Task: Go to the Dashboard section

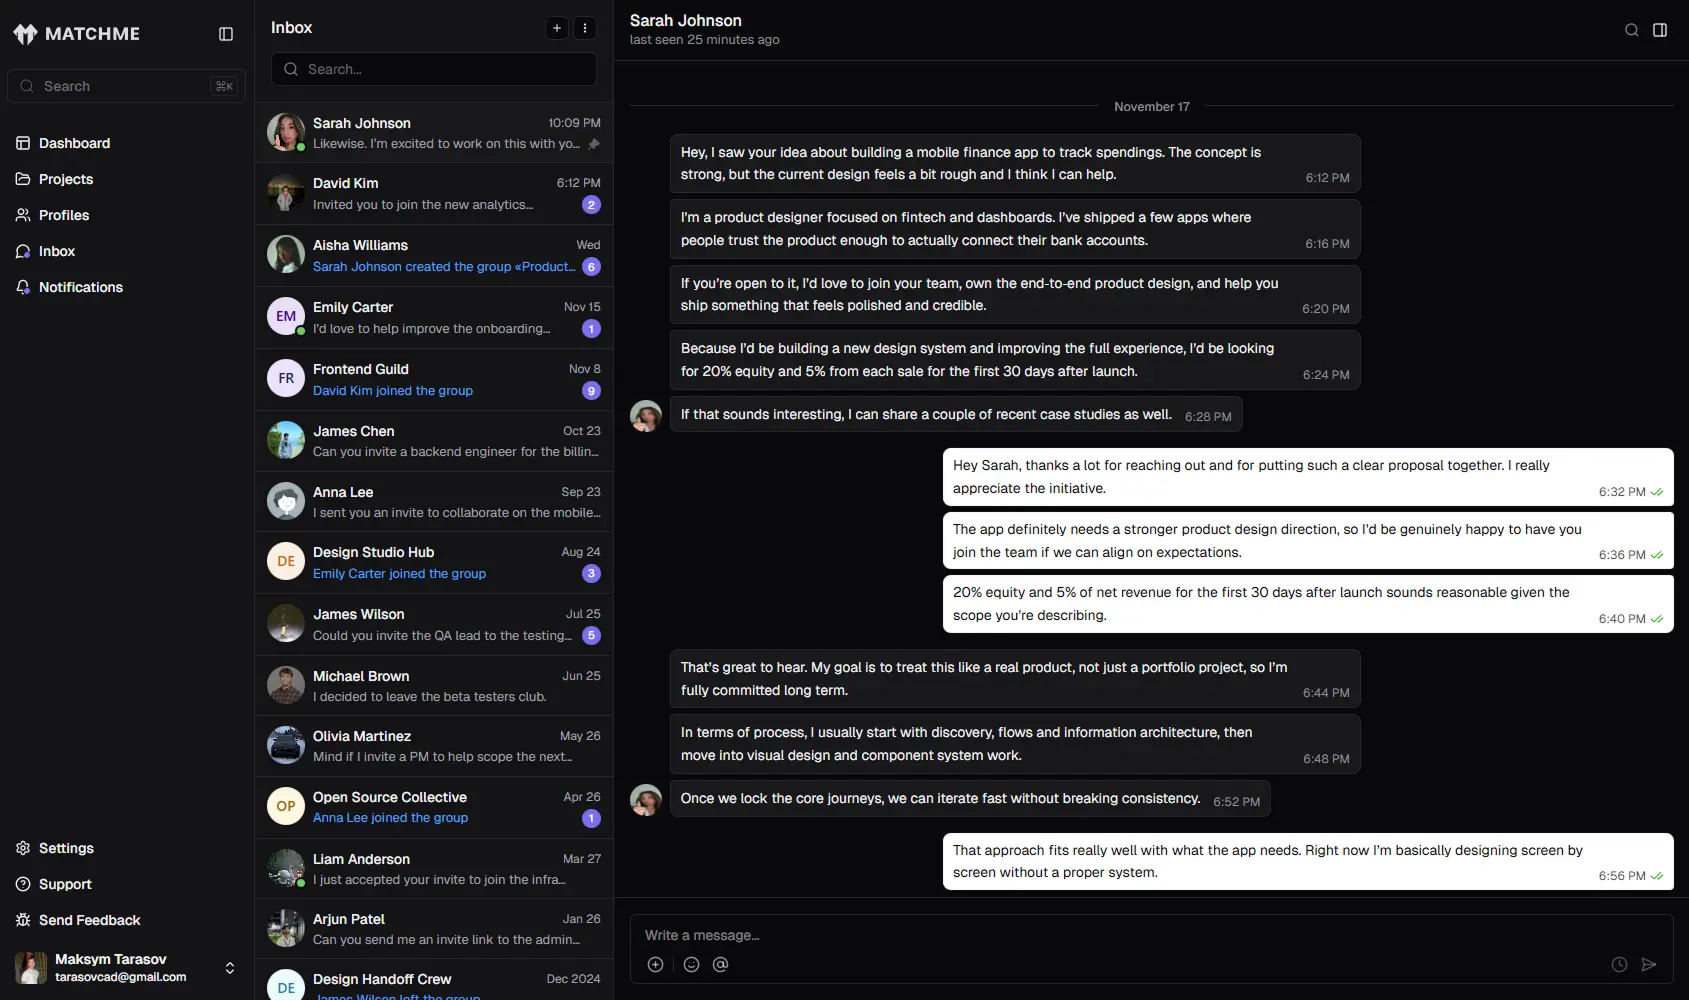Action: coord(73,143)
